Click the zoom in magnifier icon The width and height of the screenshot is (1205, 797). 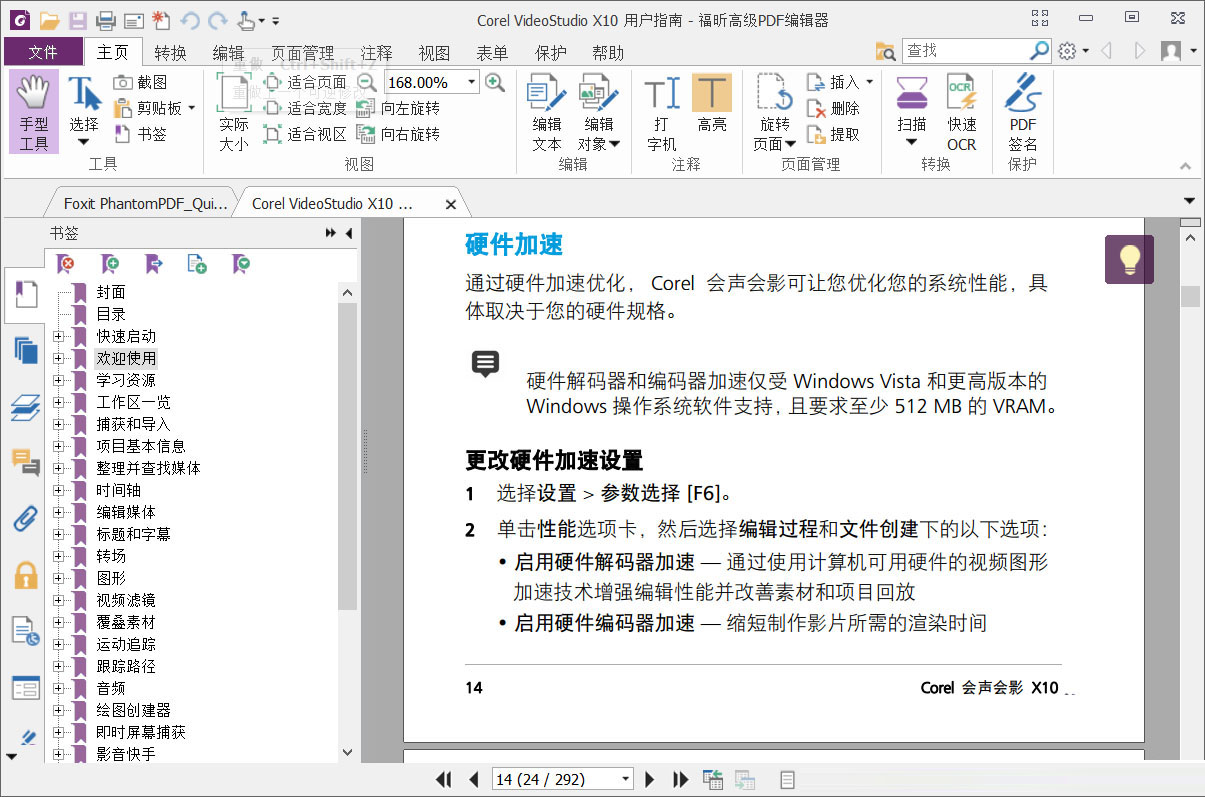494,82
